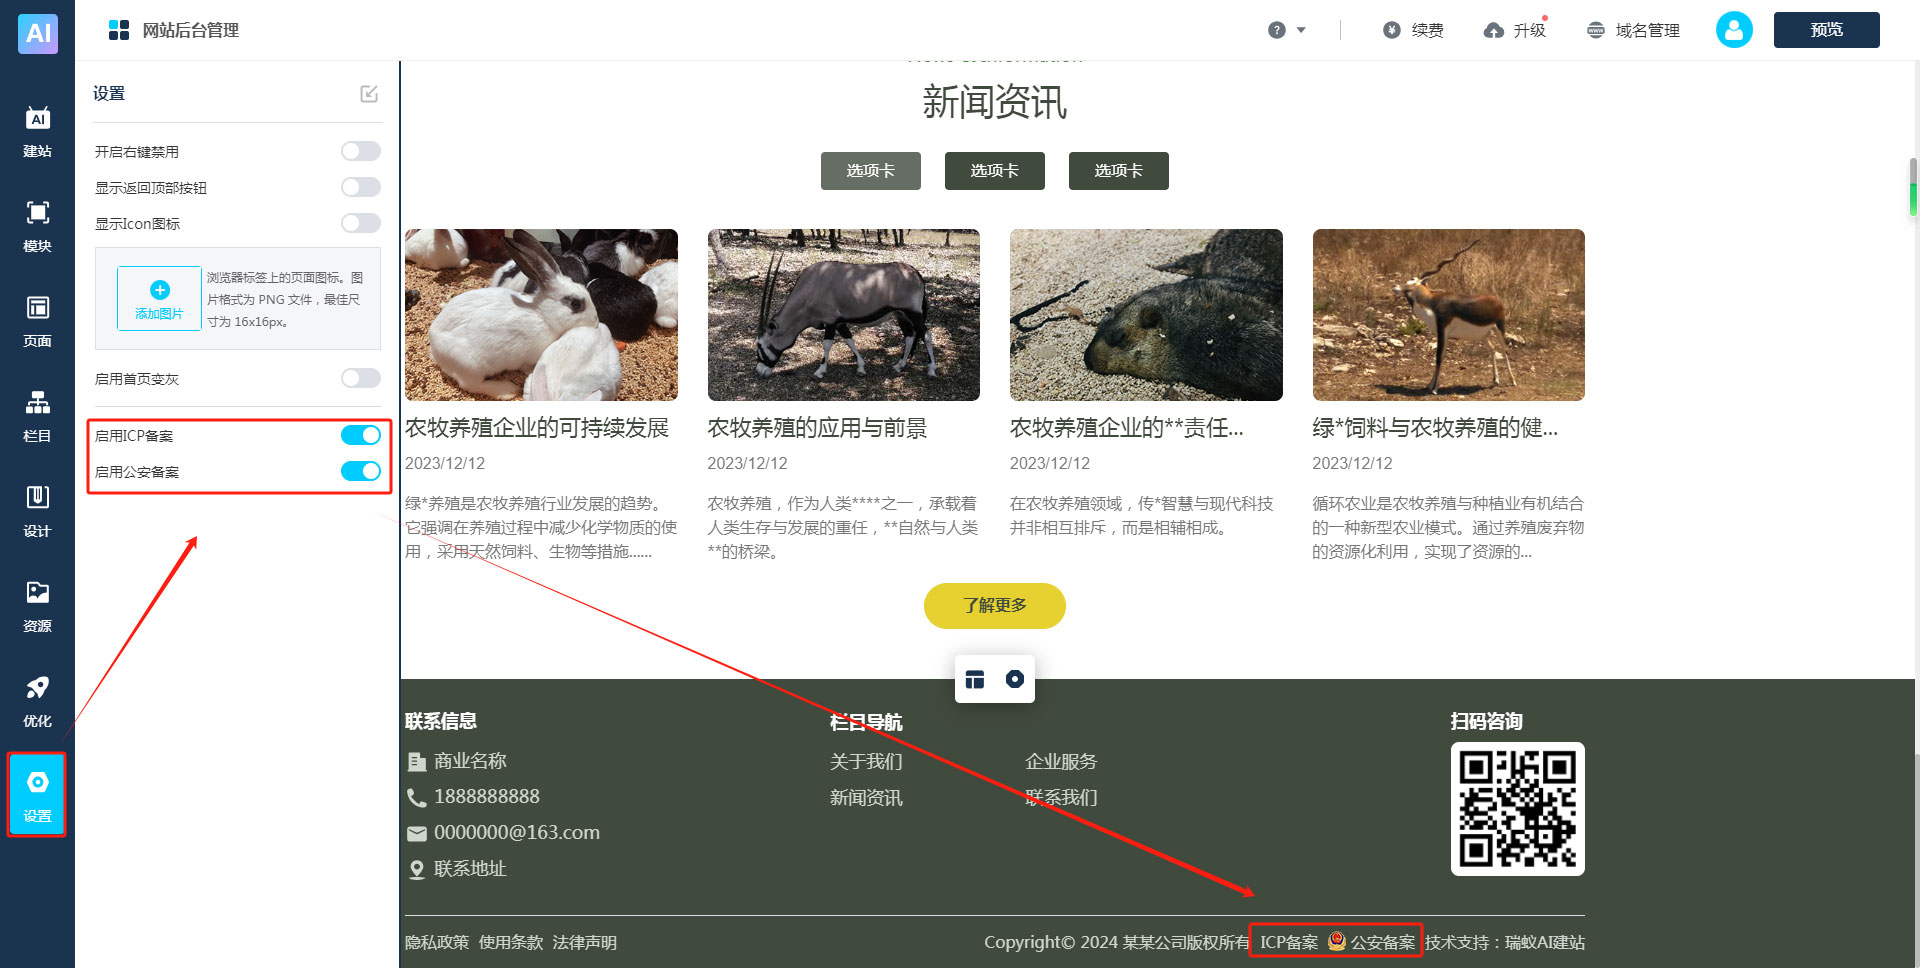Select the third 选项卡 news tab
Image resolution: width=1920 pixels, height=968 pixels.
tap(1119, 171)
